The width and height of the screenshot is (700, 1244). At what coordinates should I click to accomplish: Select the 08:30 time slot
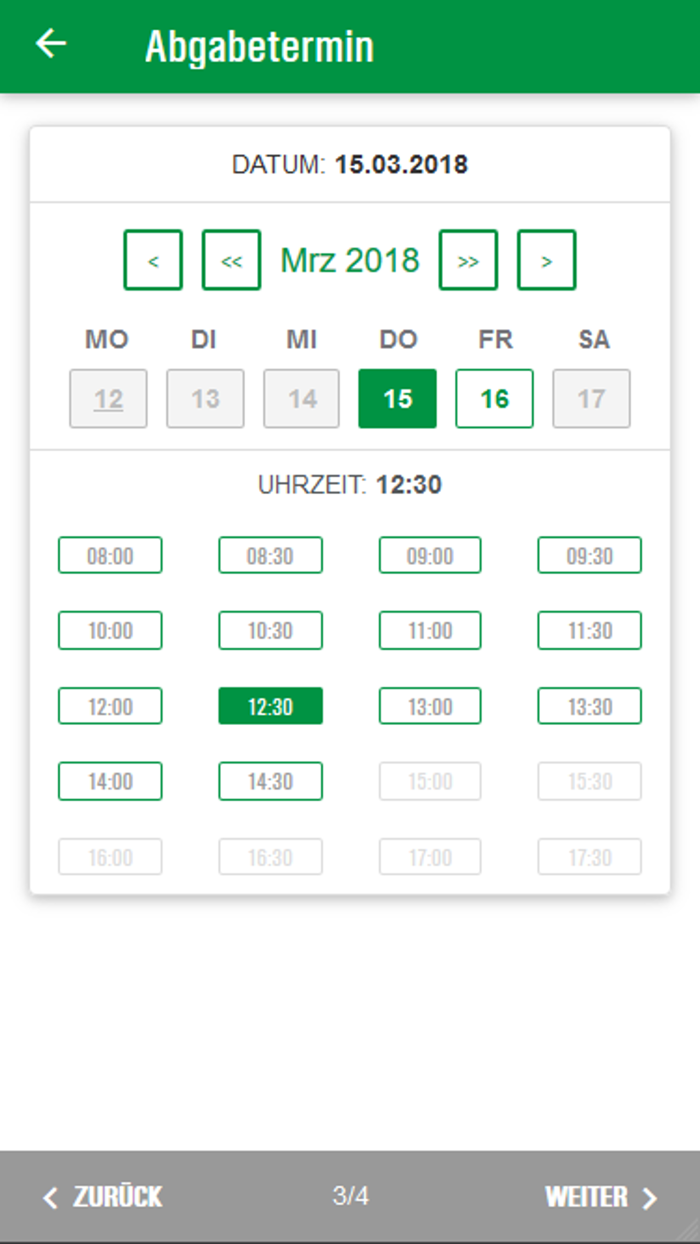point(270,555)
